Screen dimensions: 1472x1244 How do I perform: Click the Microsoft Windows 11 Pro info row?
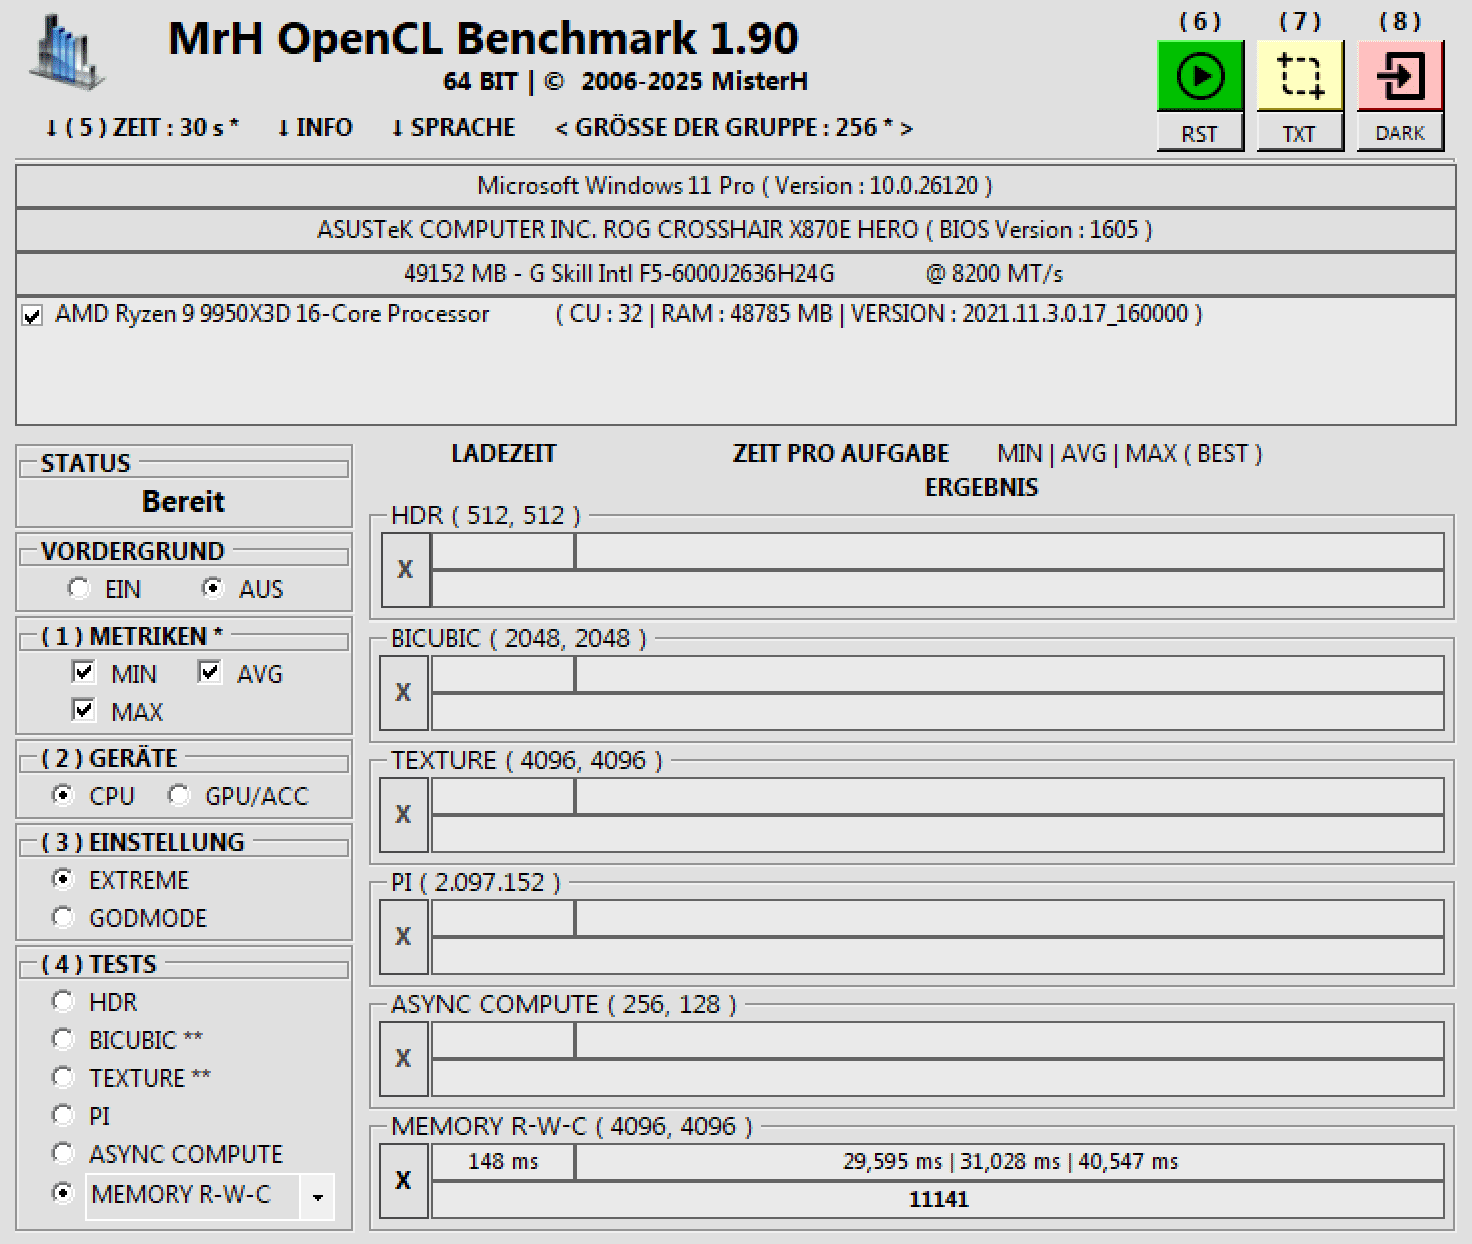click(x=735, y=186)
